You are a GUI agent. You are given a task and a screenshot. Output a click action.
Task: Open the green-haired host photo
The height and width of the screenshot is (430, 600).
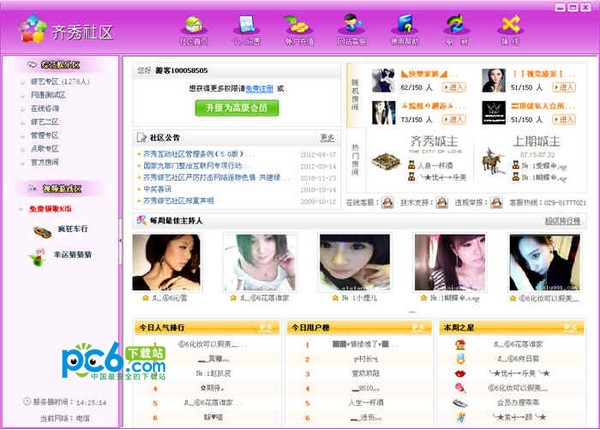click(x=260, y=262)
